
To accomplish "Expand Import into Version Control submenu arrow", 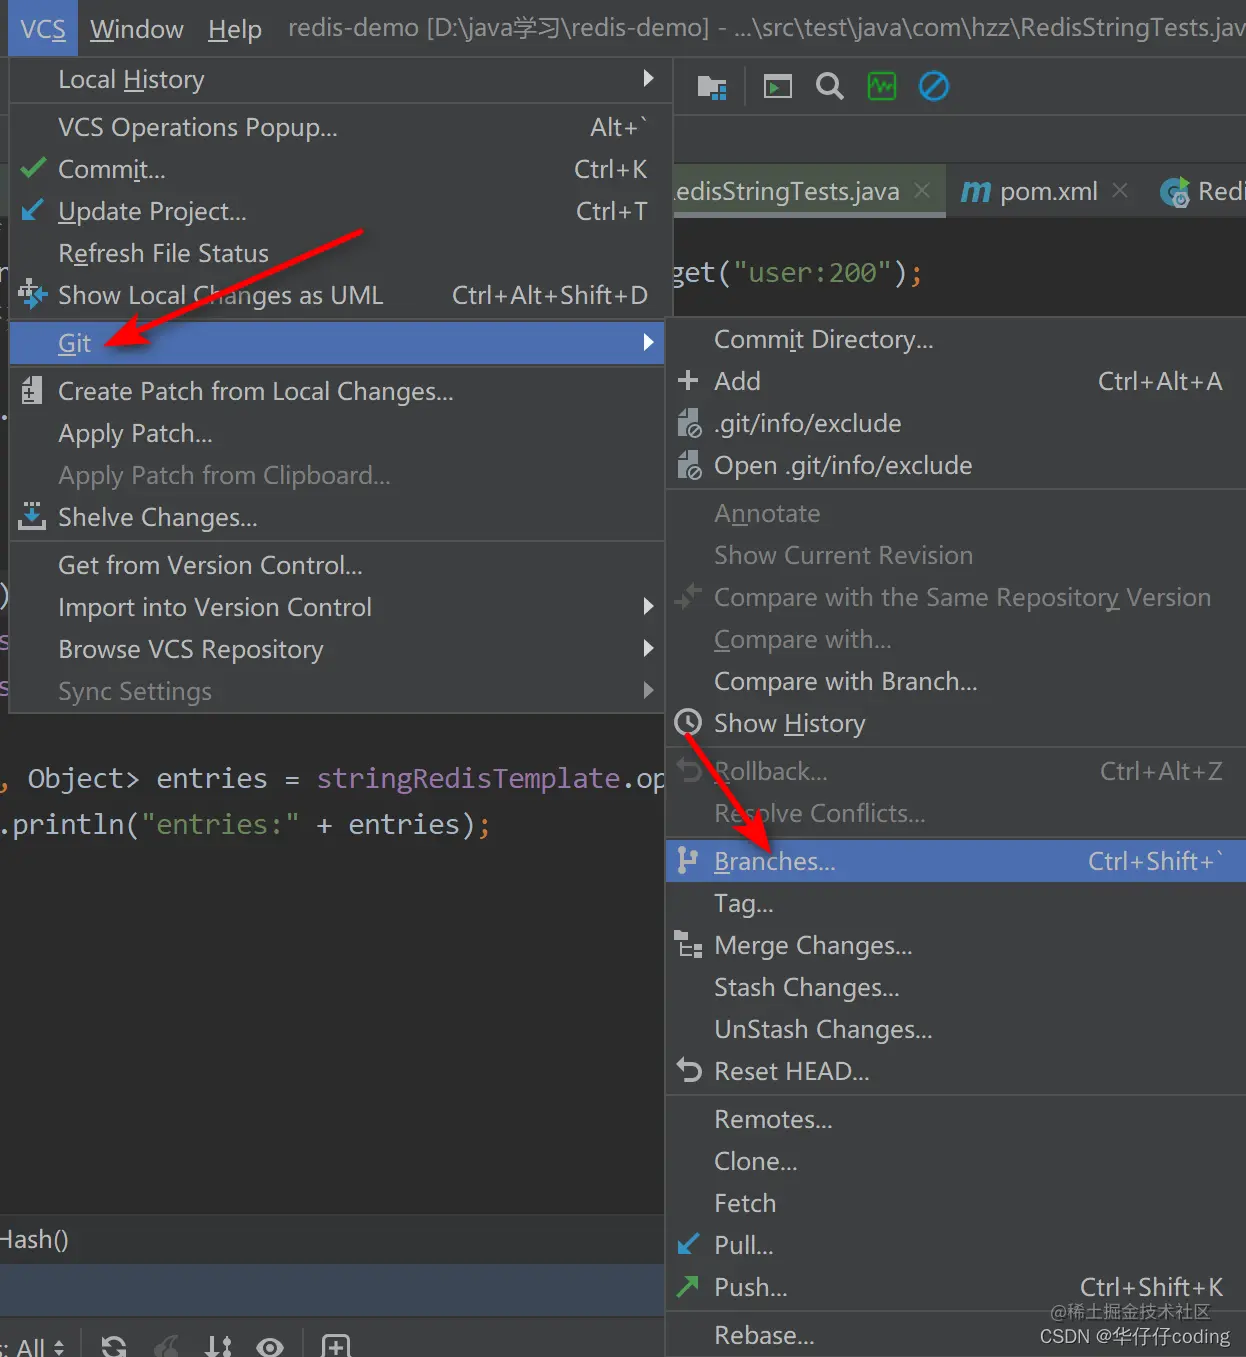I will [648, 606].
